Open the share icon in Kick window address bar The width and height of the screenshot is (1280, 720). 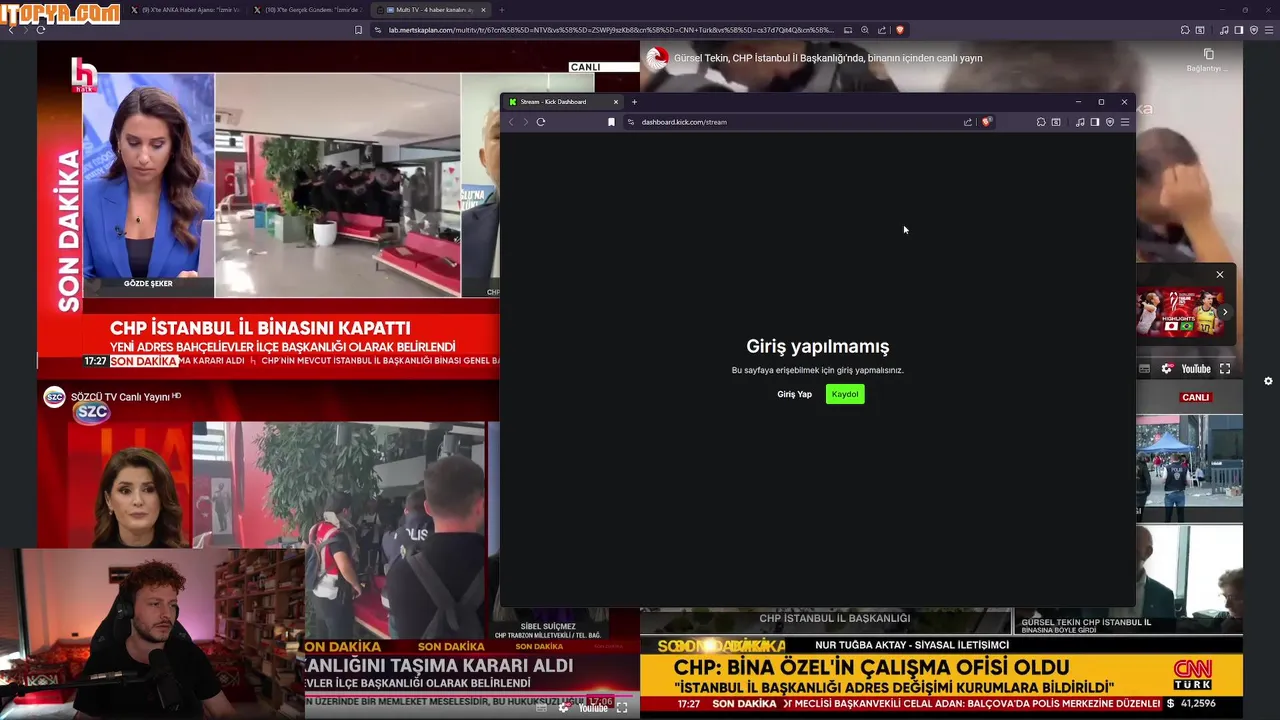click(x=967, y=122)
